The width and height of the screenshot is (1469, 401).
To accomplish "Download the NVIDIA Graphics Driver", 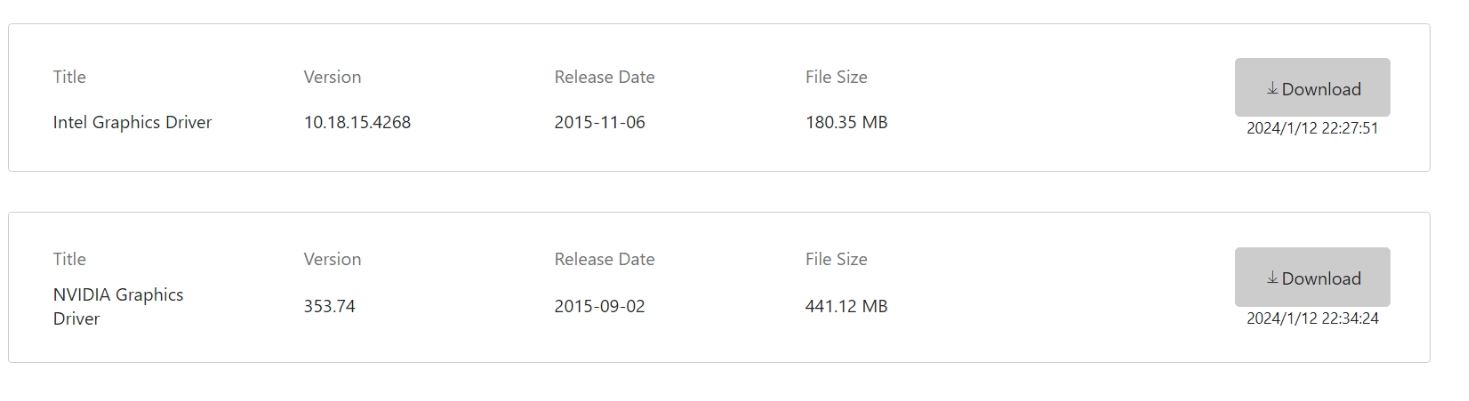I will point(1312,277).
